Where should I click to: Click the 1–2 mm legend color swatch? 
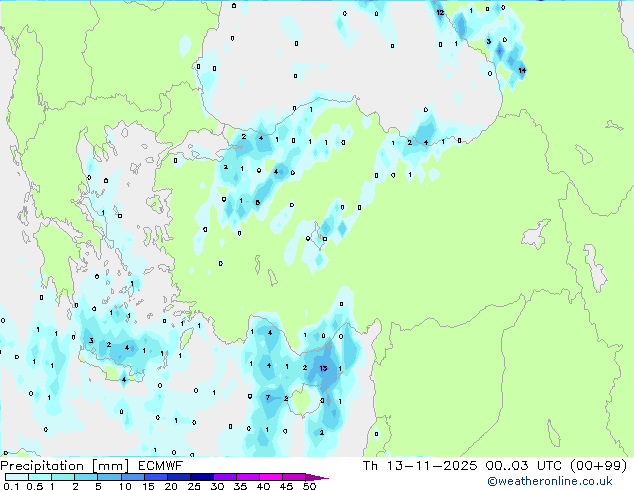63,477
